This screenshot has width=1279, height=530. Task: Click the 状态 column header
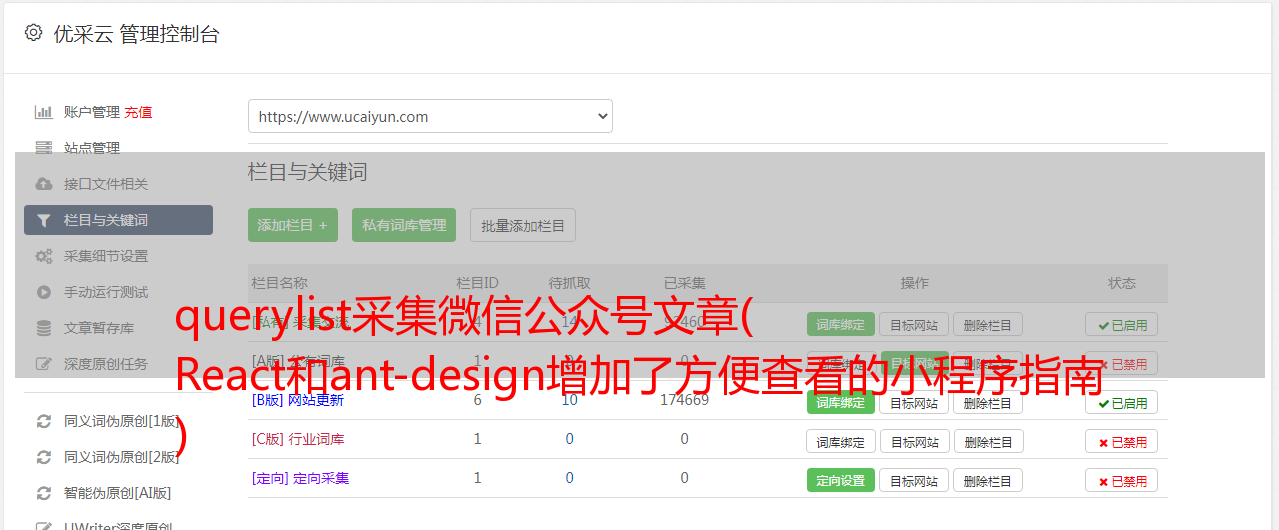point(1121,283)
